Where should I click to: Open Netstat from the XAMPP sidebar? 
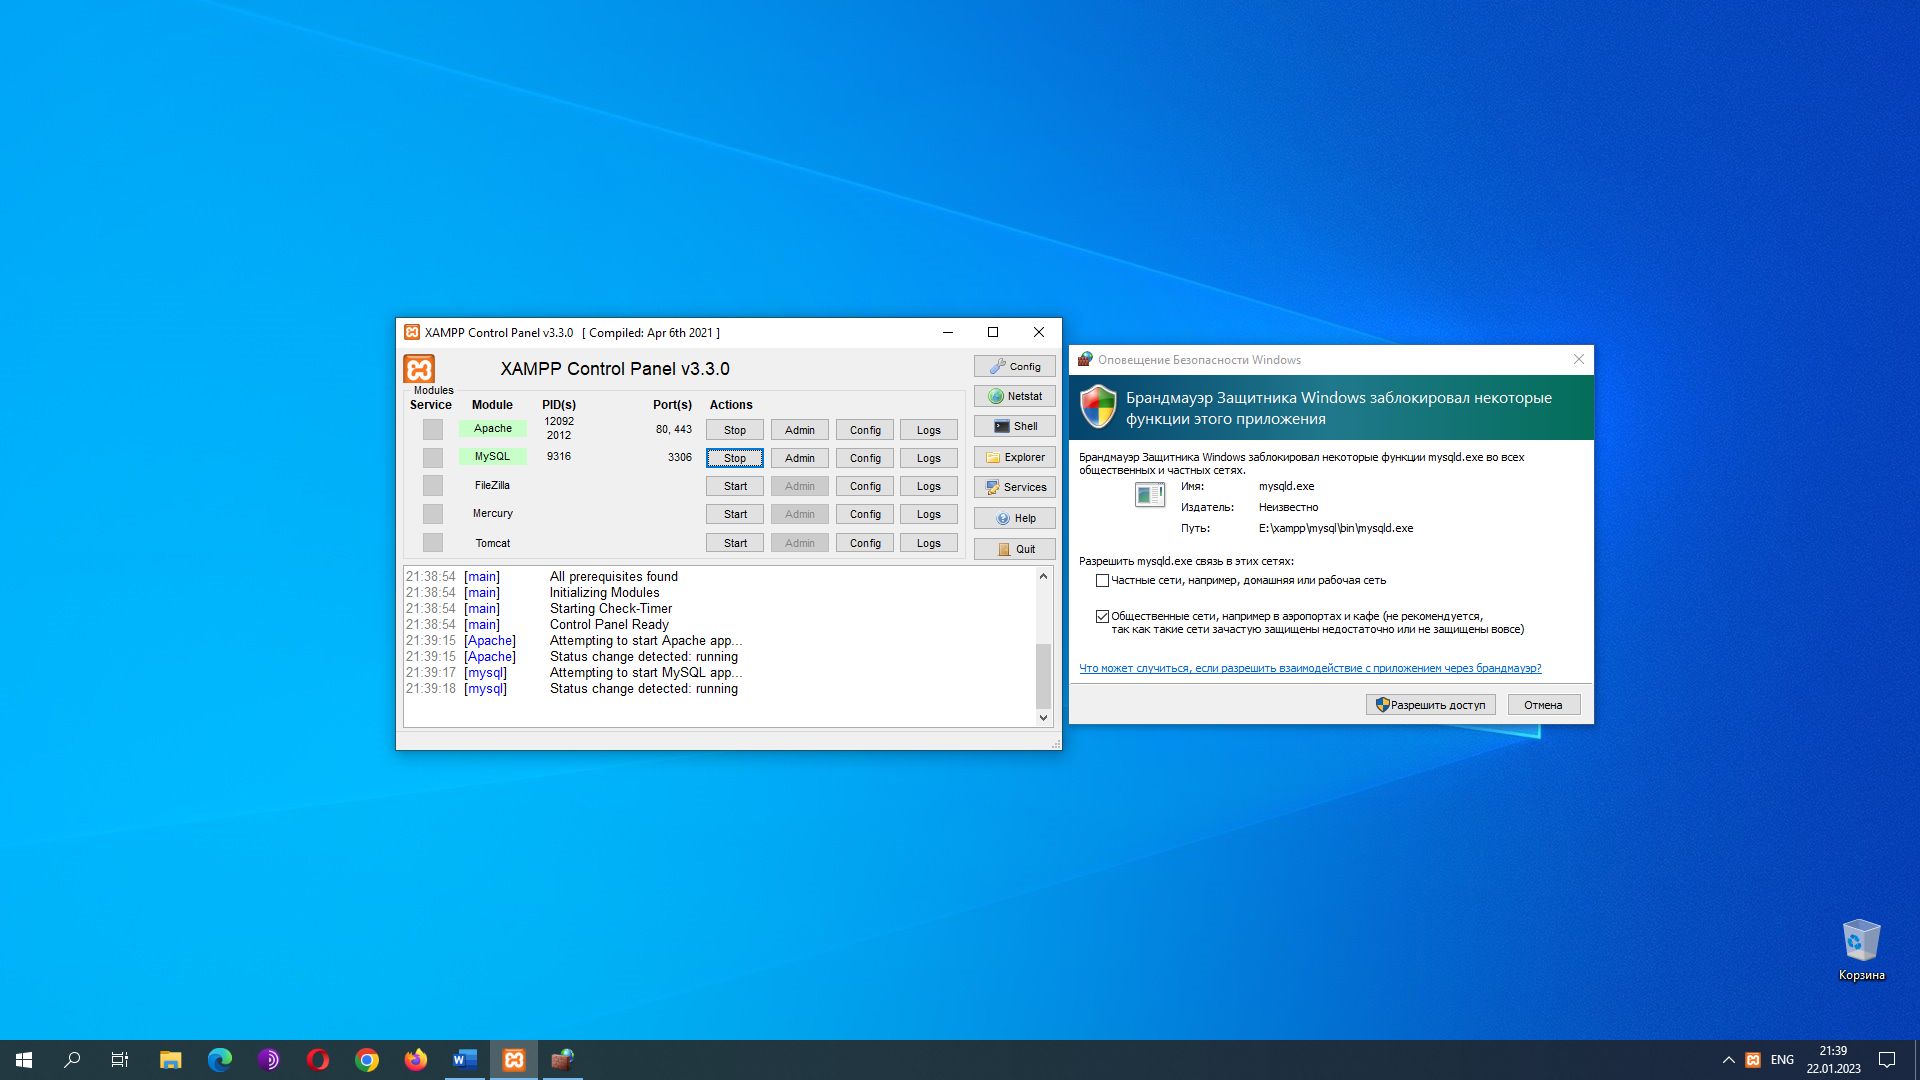(1014, 396)
